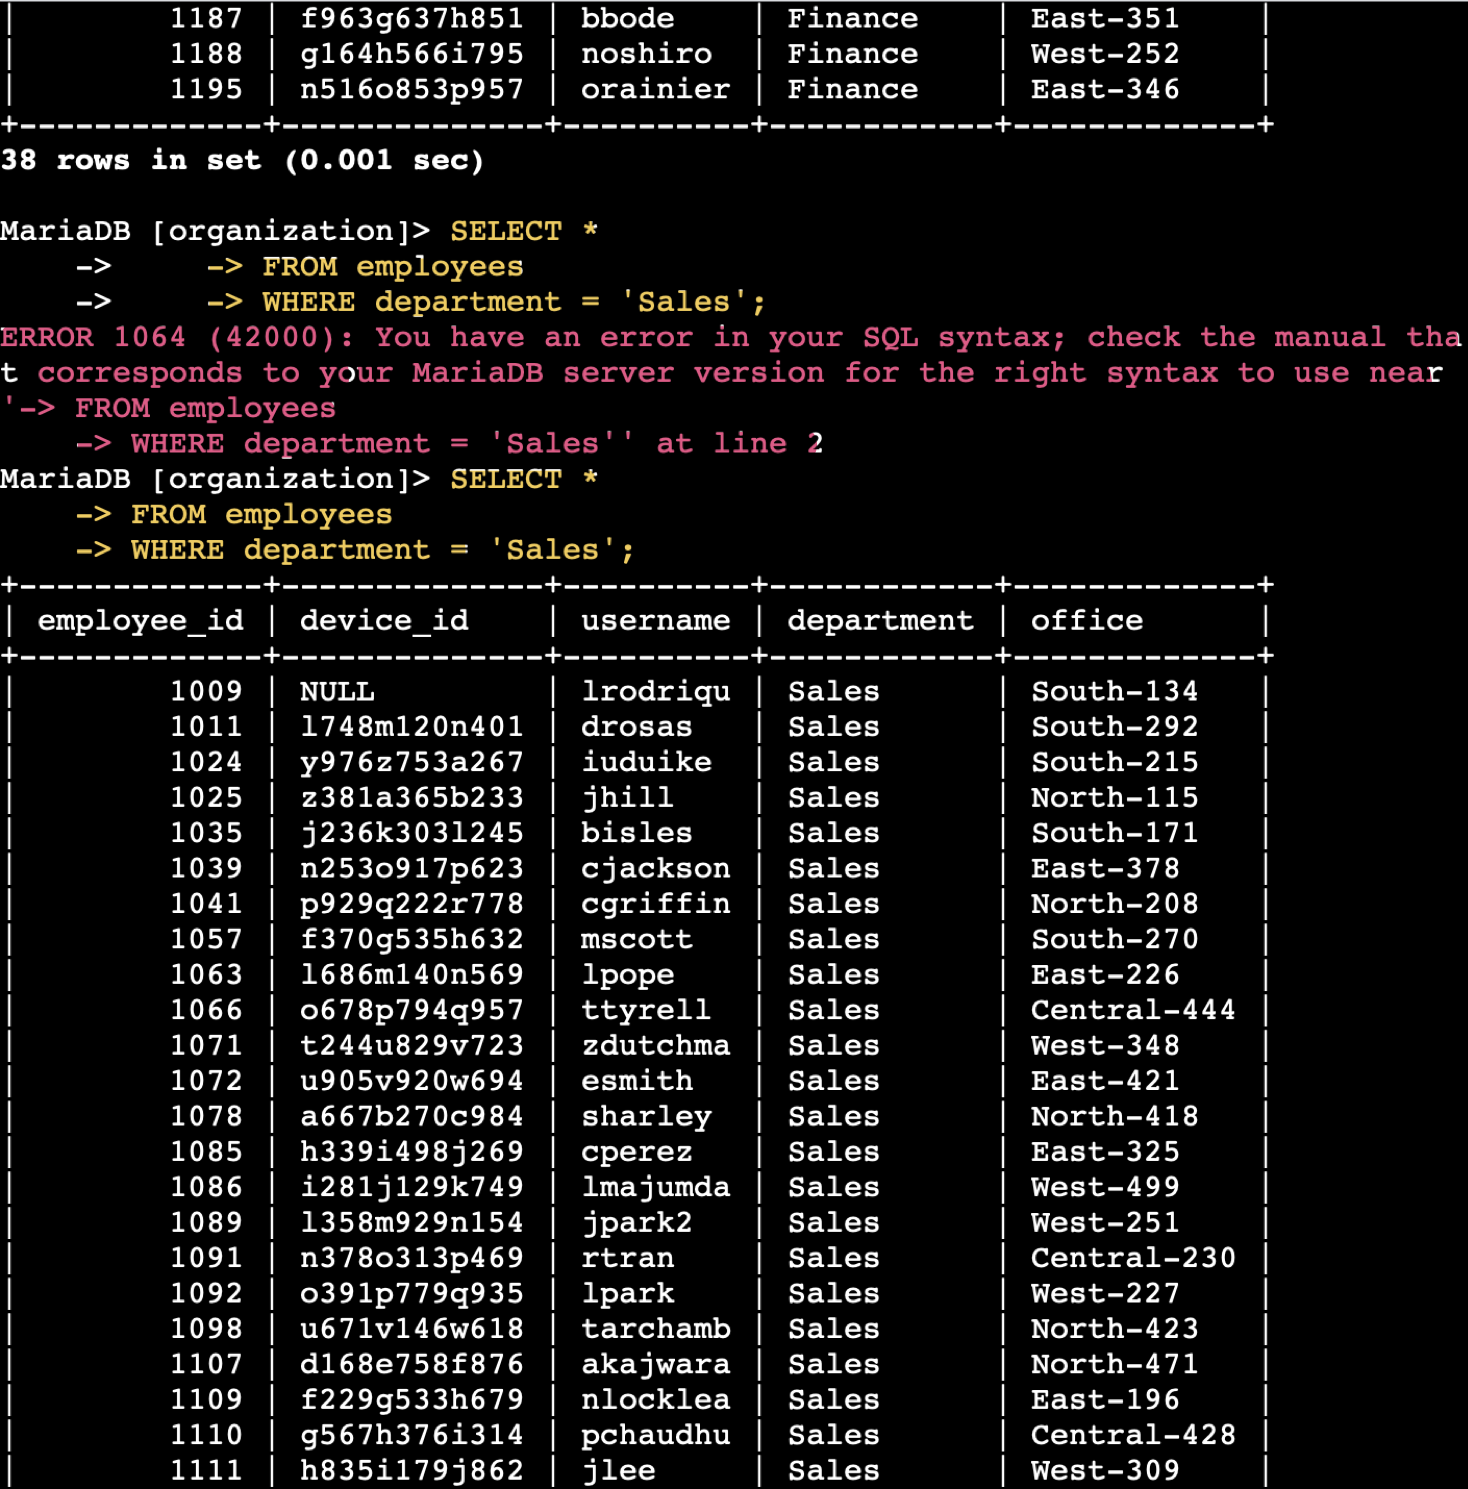Select the username orainier in Finance rows
Image resolution: width=1468 pixels, height=1489 pixels.
click(x=655, y=90)
